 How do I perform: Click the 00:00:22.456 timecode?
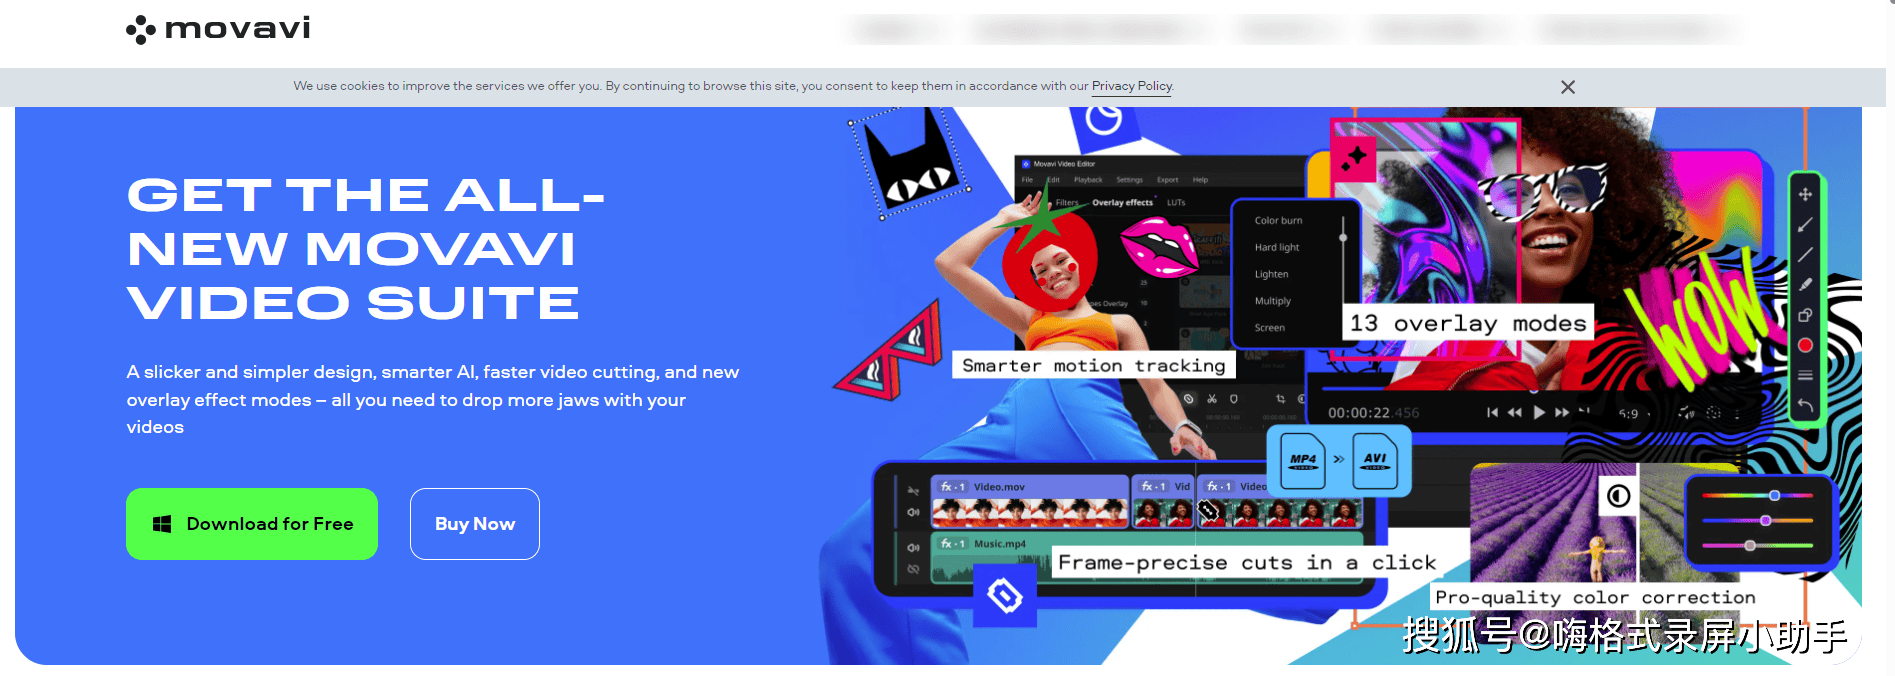[x=1373, y=412]
